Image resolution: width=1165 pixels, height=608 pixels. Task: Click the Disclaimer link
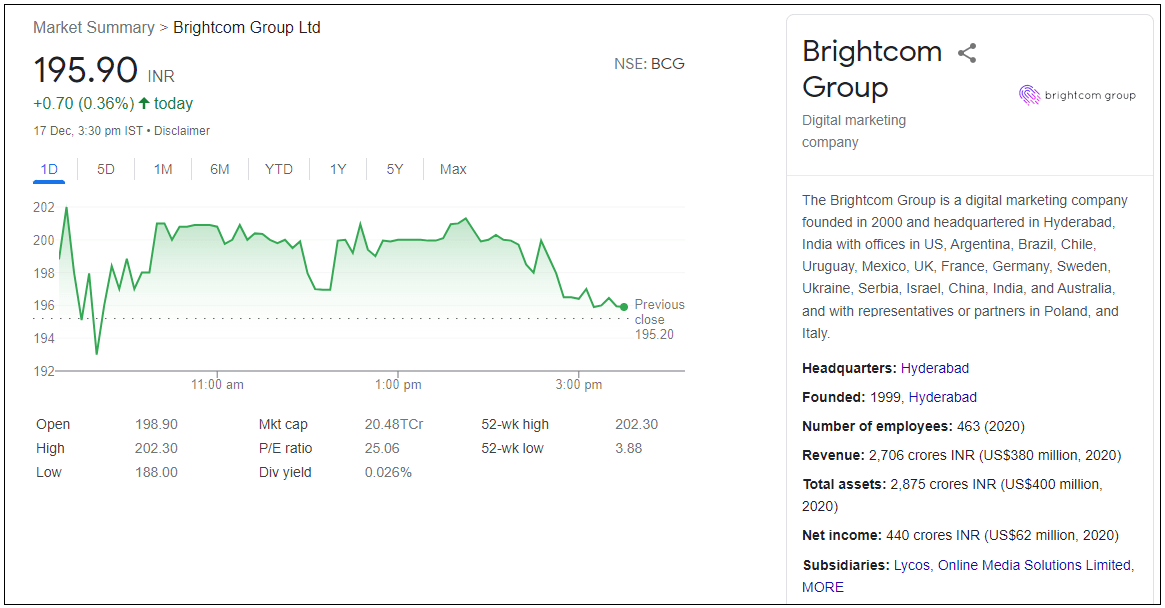click(x=182, y=131)
